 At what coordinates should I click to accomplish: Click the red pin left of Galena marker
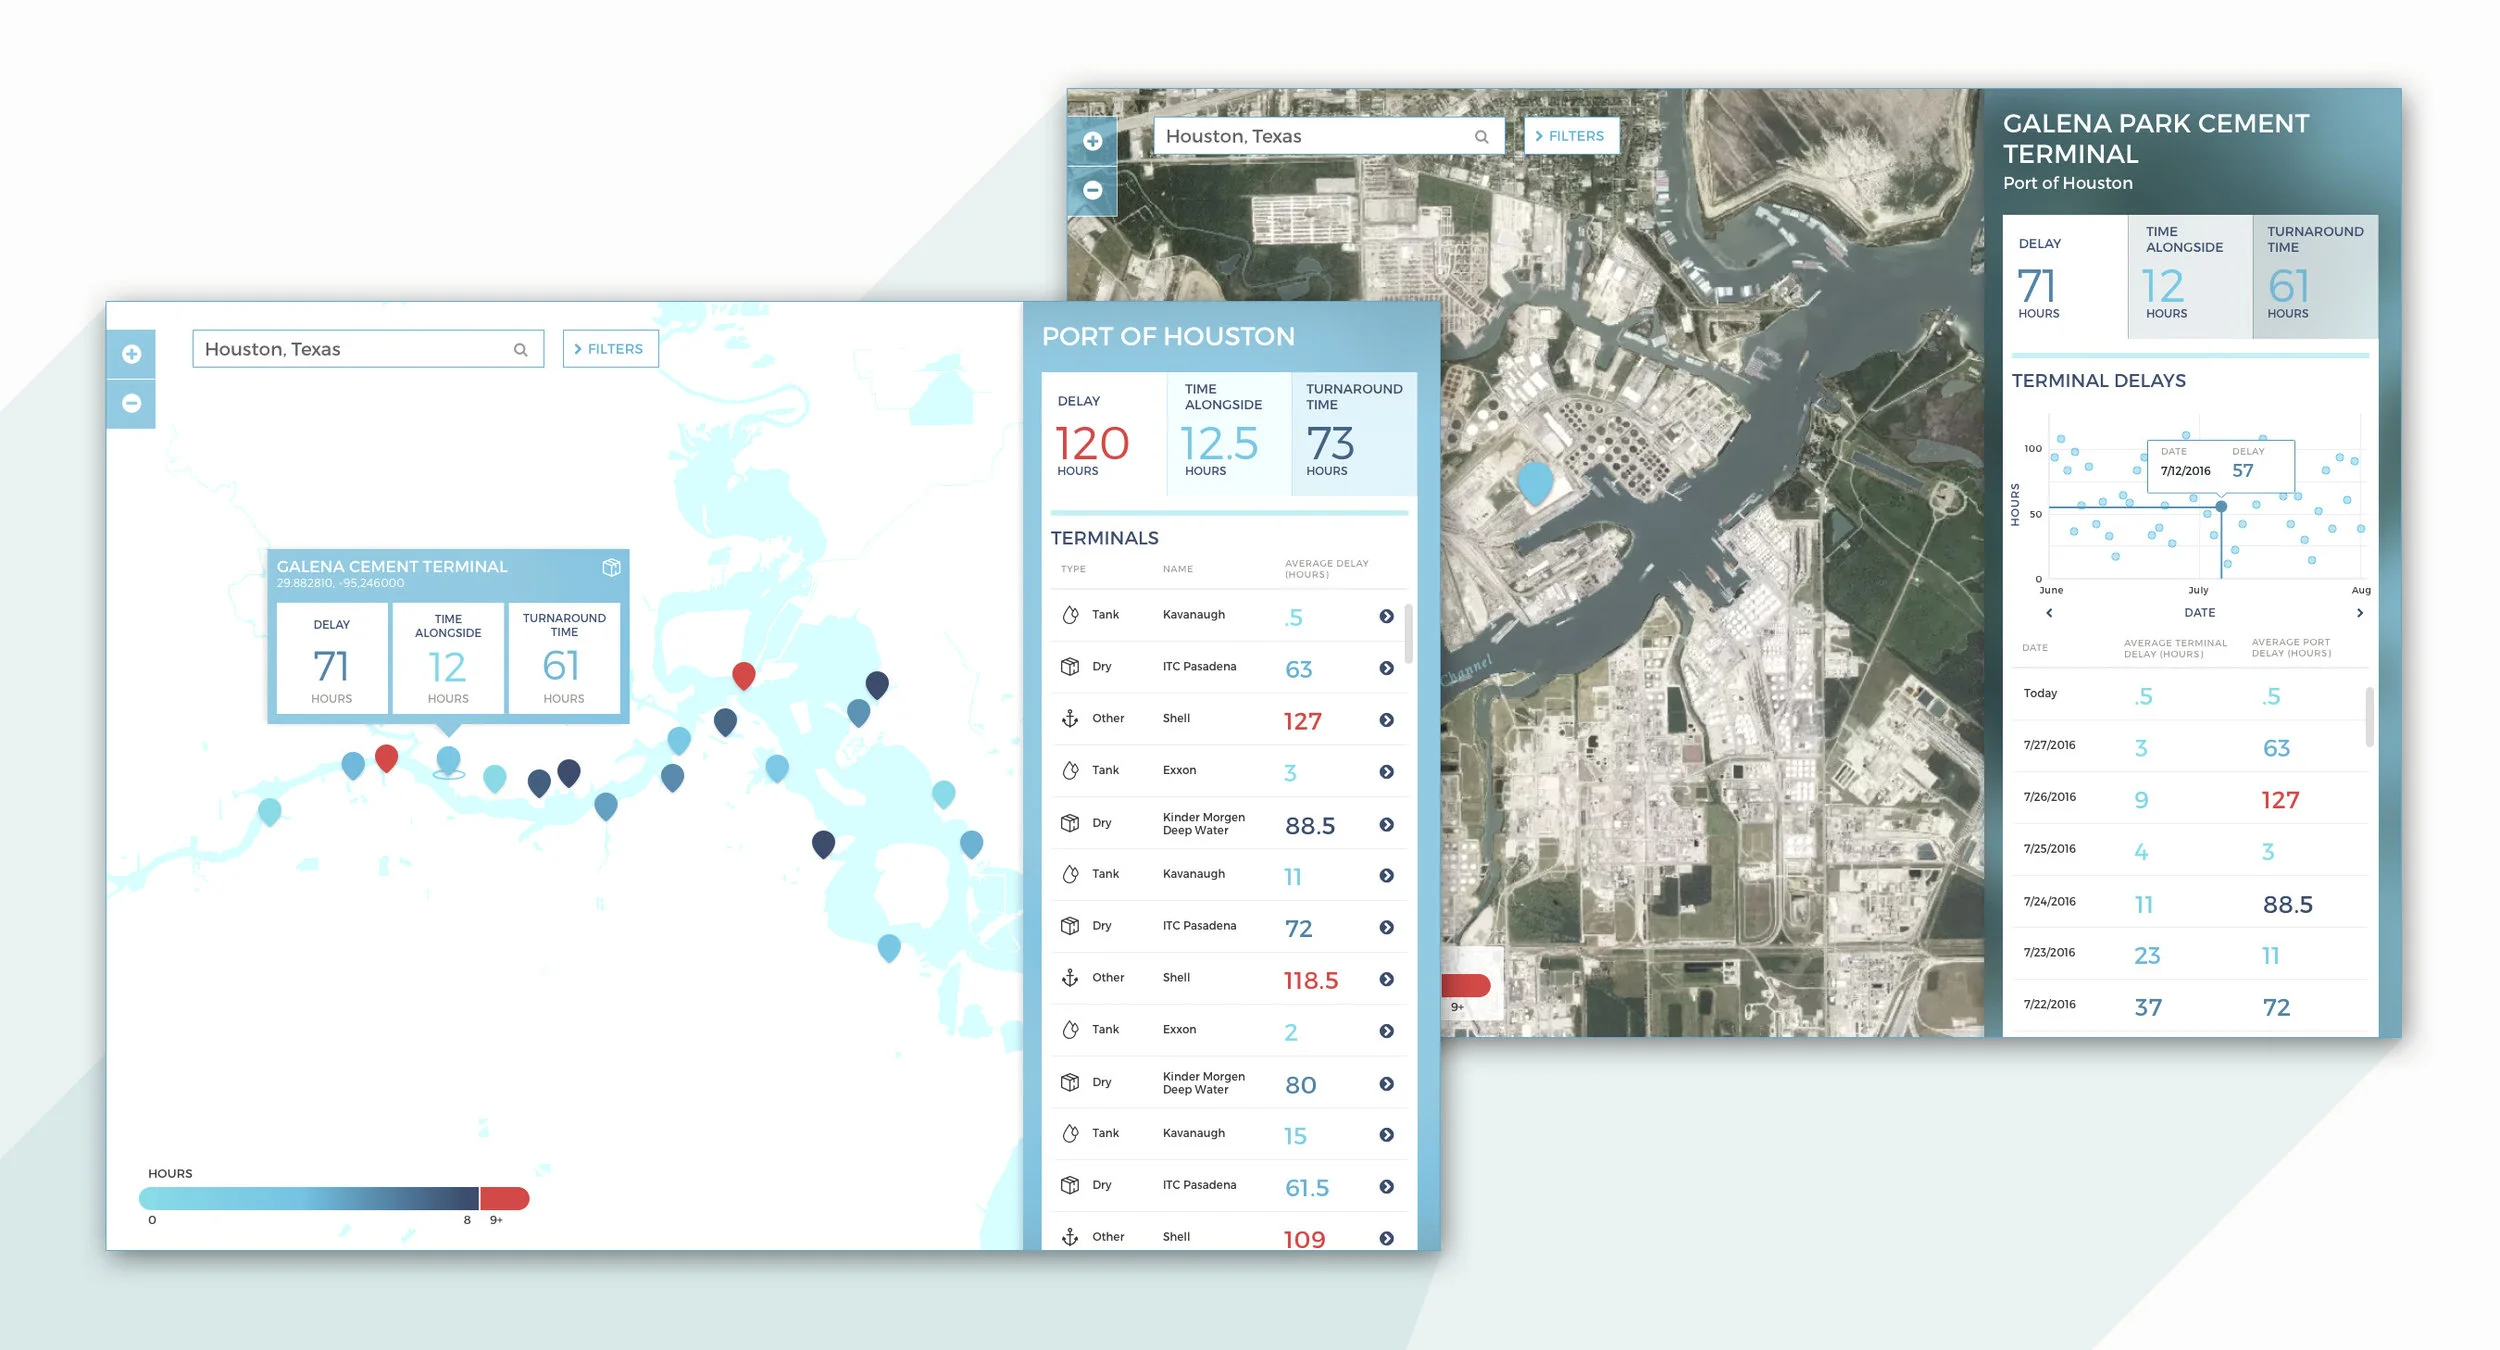386,758
